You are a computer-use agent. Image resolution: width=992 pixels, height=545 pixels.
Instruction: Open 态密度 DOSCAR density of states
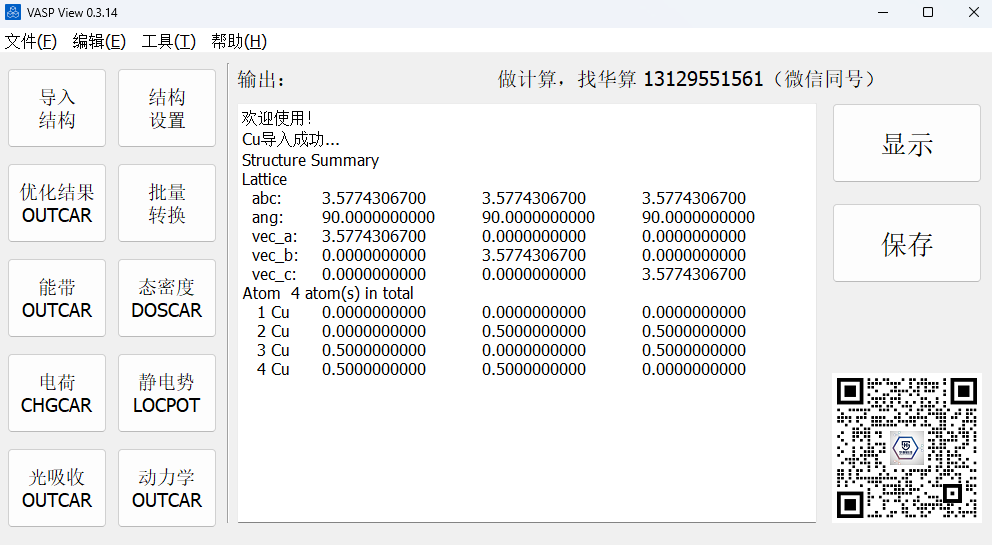167,299
